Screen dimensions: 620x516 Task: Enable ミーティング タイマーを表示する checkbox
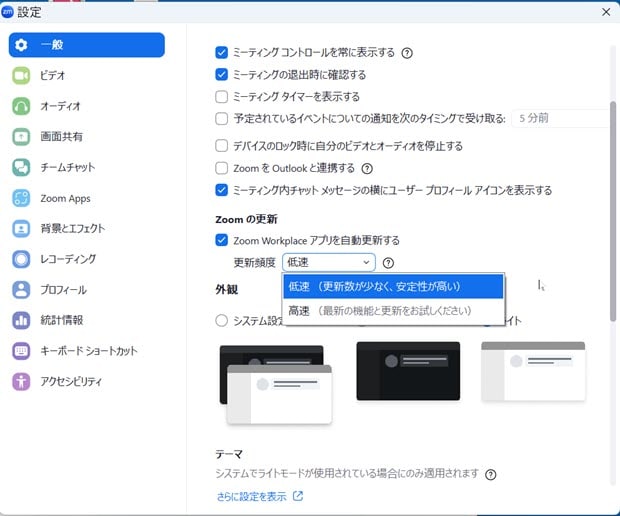[222, 97]
